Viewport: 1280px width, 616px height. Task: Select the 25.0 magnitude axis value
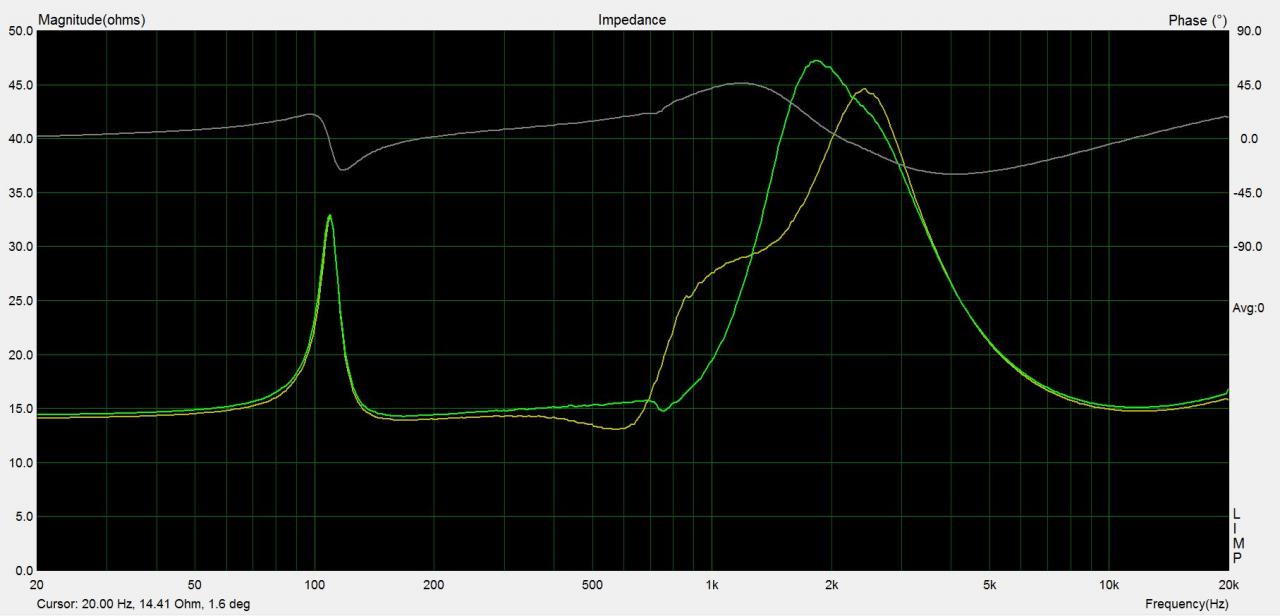20,301
